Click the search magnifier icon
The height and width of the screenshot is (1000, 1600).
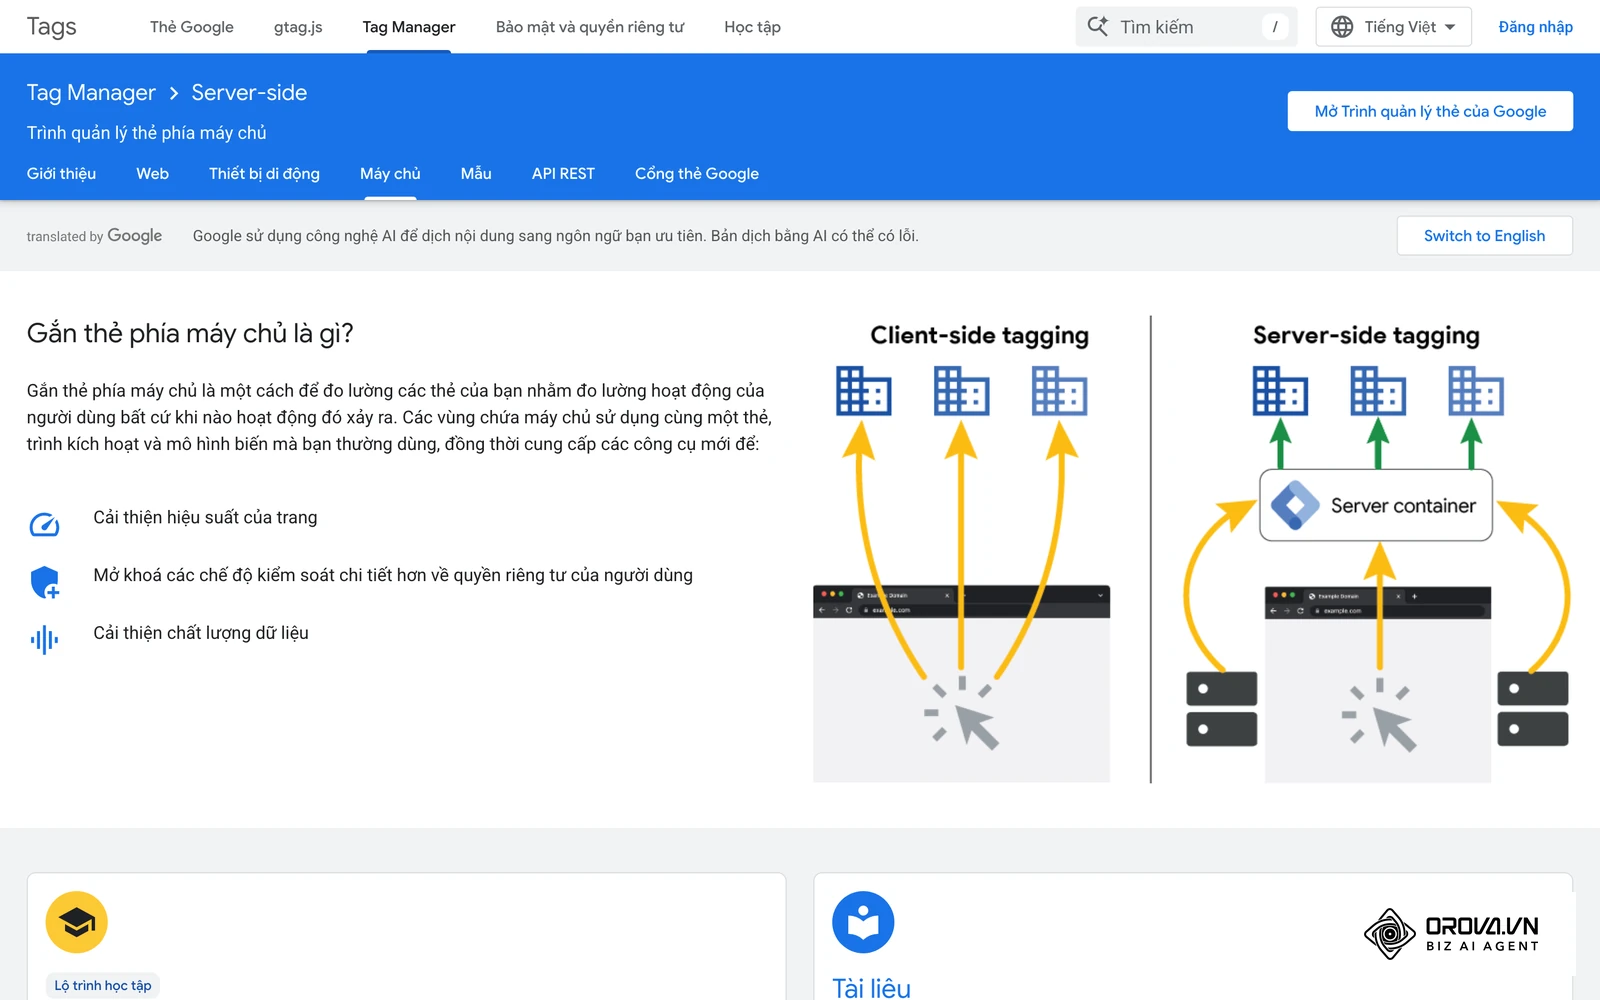pos(1097,26)
